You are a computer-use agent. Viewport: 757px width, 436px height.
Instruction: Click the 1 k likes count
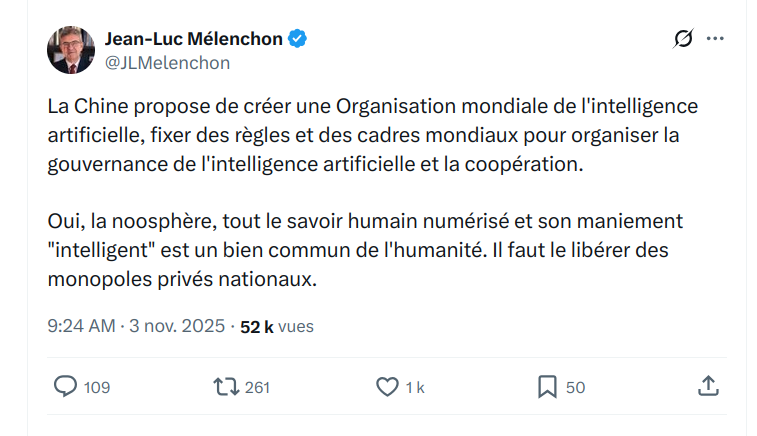415,388
